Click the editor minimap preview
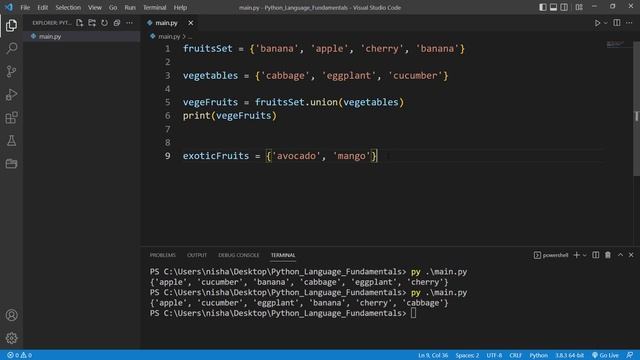 tap(617, 44)
